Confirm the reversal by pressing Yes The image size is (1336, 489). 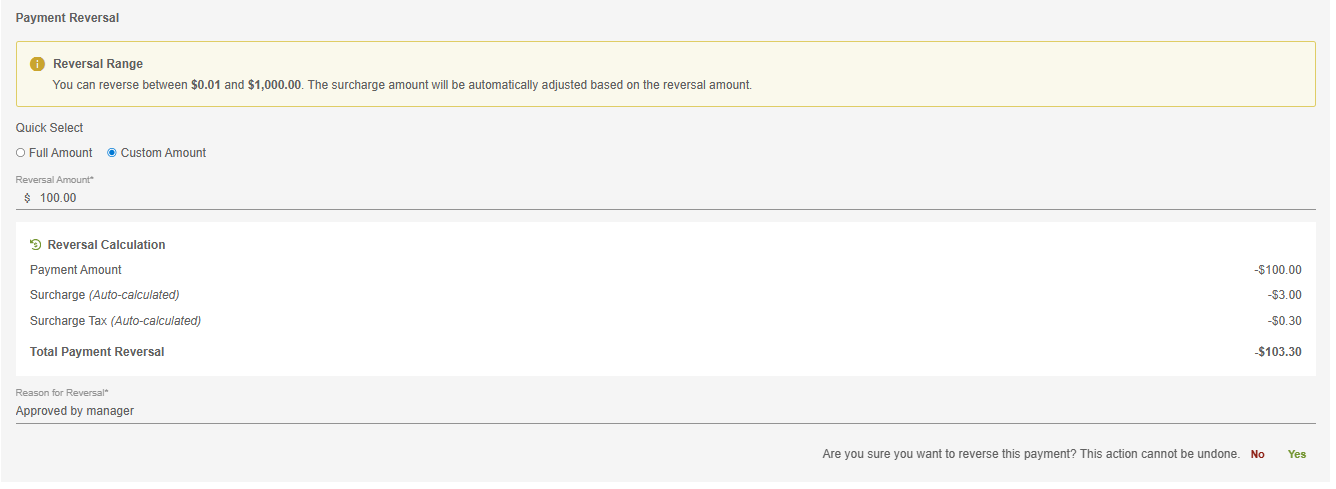[1296, 454]
